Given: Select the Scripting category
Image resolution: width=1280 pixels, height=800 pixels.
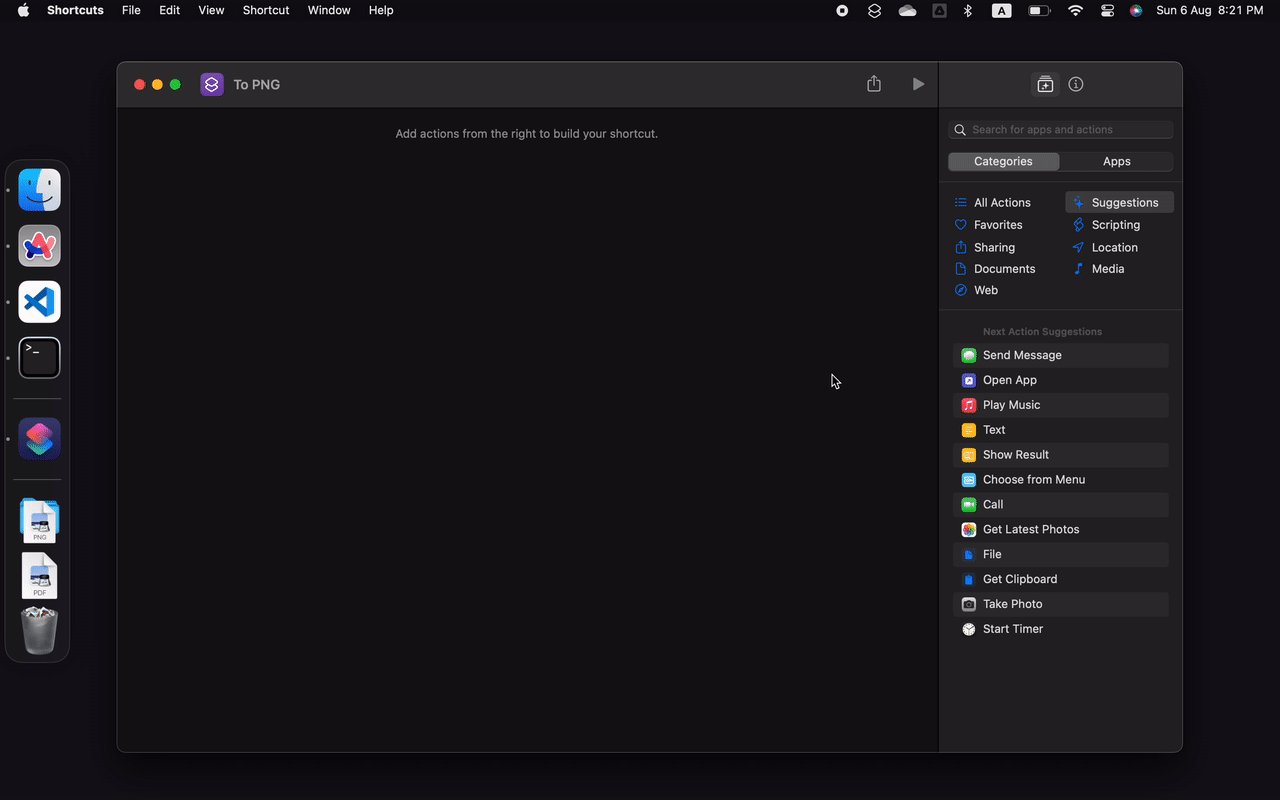Looking at the screenshot, I should pyautogui.click(x=1113, y=224).
